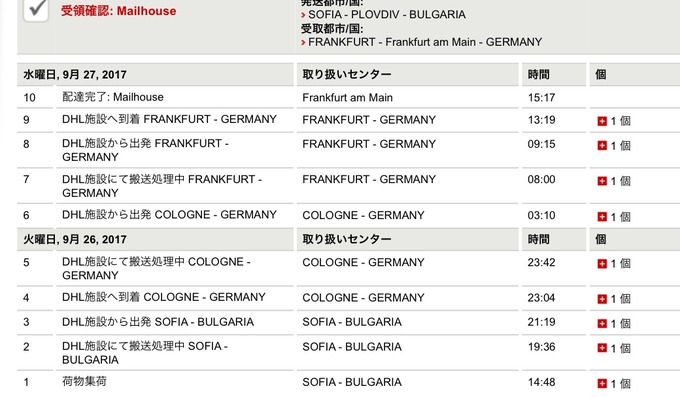Image resolution: width=680 pixels, height=397 pixels.
Task: Expand pieces for row 8 Frankfurt departure
Action: pyautogui.click(x=602, y=145)
